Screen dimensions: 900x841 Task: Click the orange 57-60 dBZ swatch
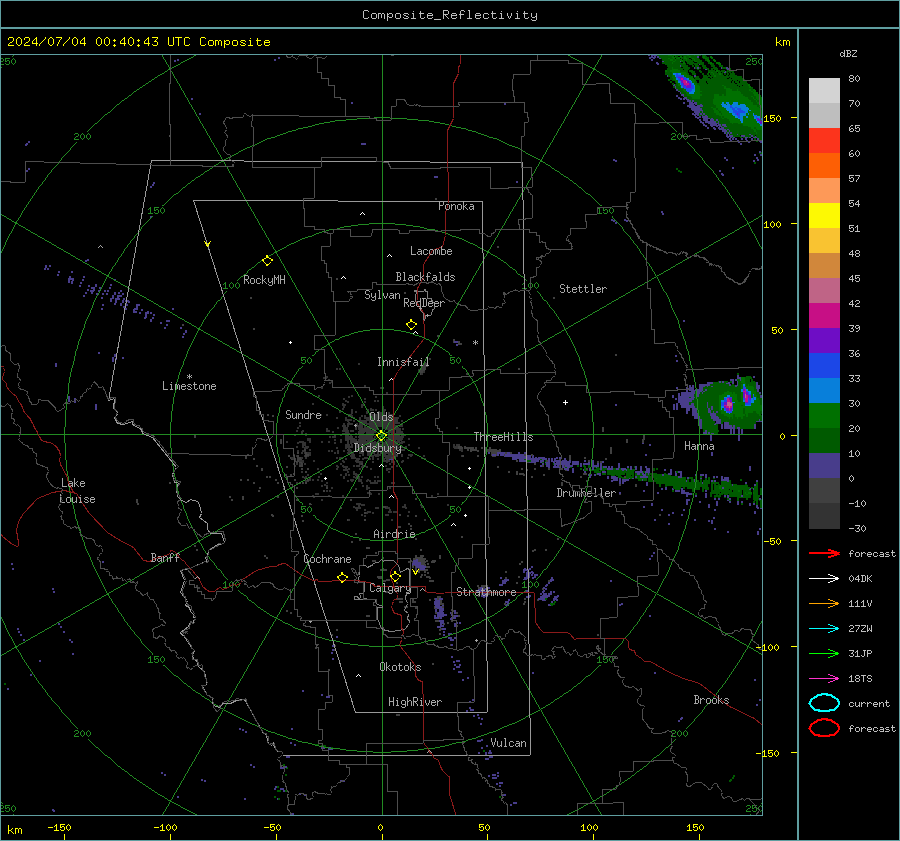pyautogui.click(x=824, y=165)
